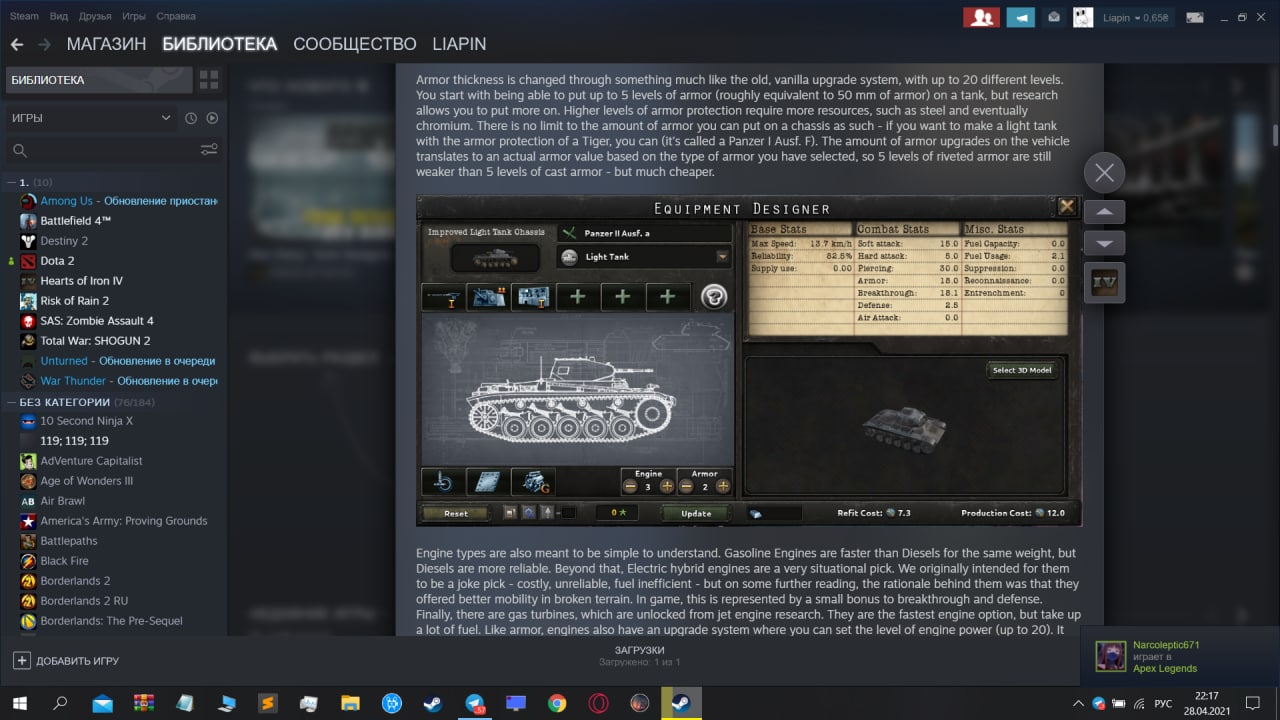This screenshot has height=720, width=1280.
Task: Select Black Fire in the game list
Action: tap(118, 561)
